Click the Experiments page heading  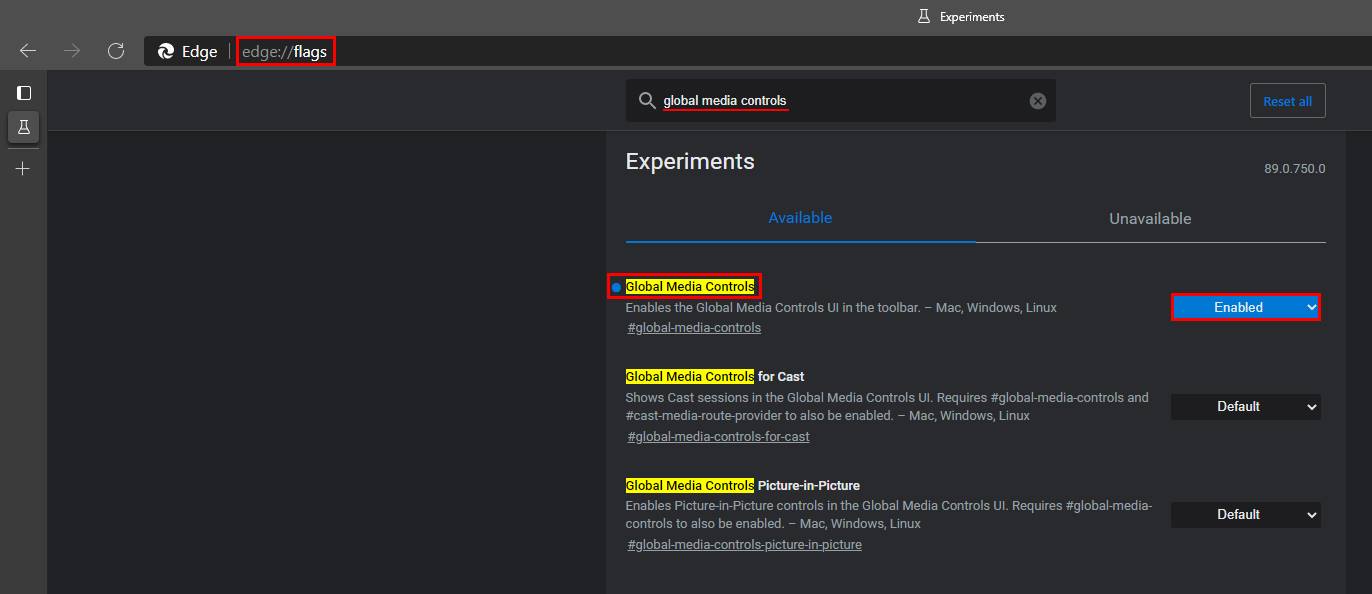pyautogui.click(x=690, y=162)
